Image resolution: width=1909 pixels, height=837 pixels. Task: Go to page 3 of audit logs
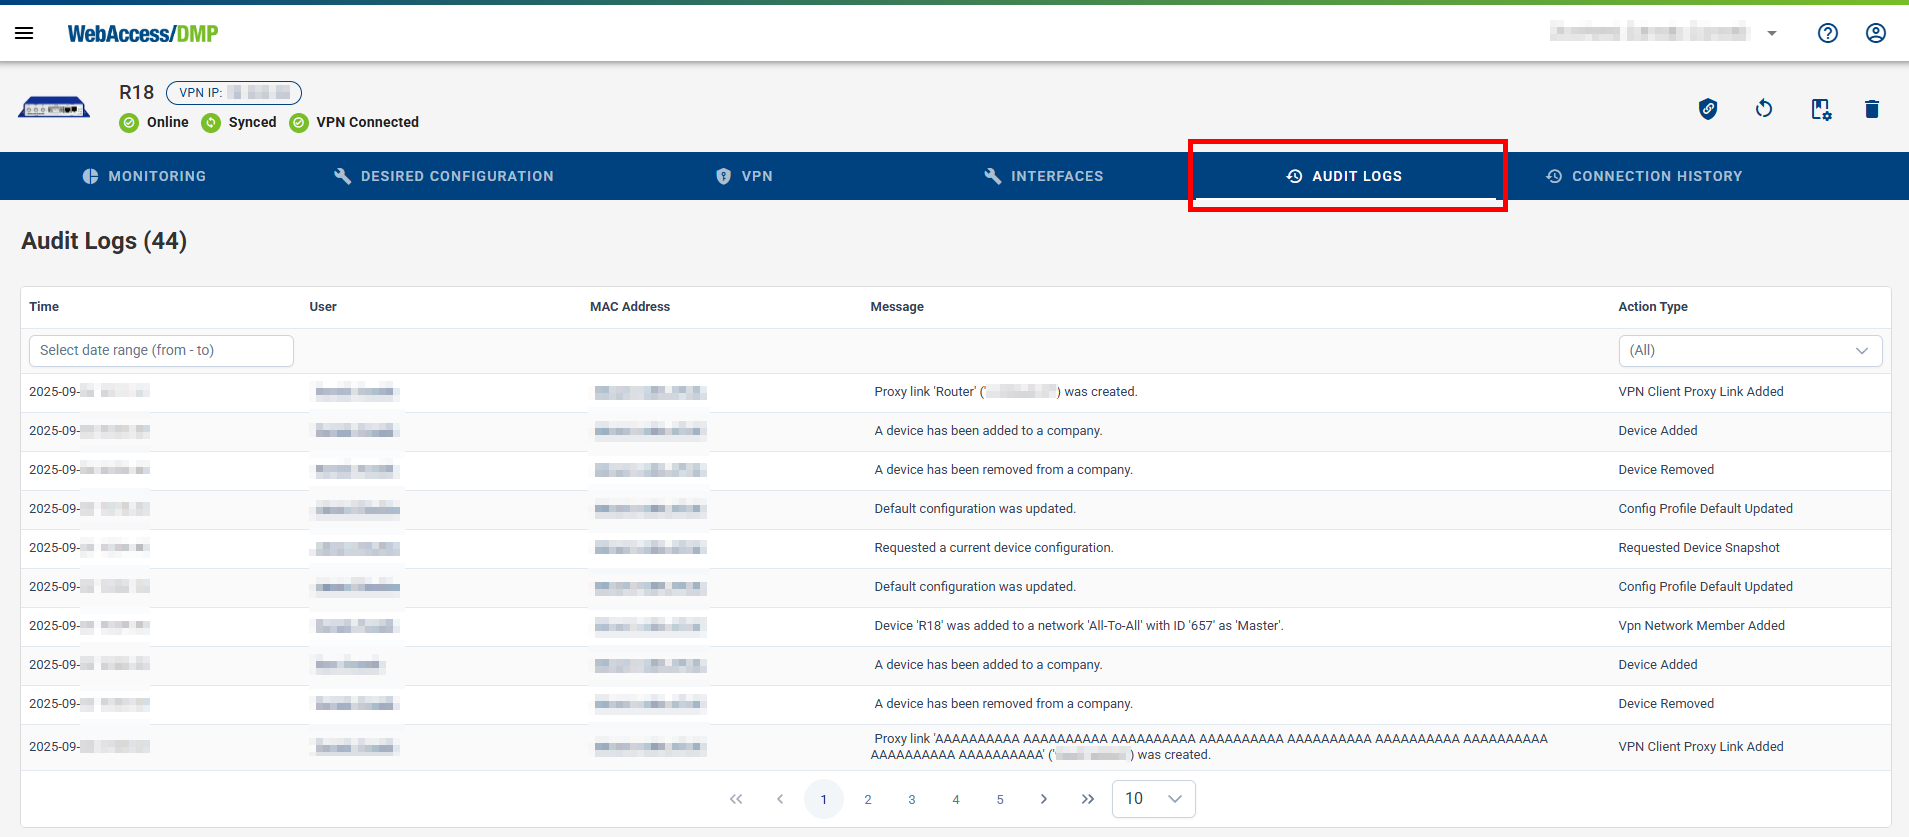[911, 799]
